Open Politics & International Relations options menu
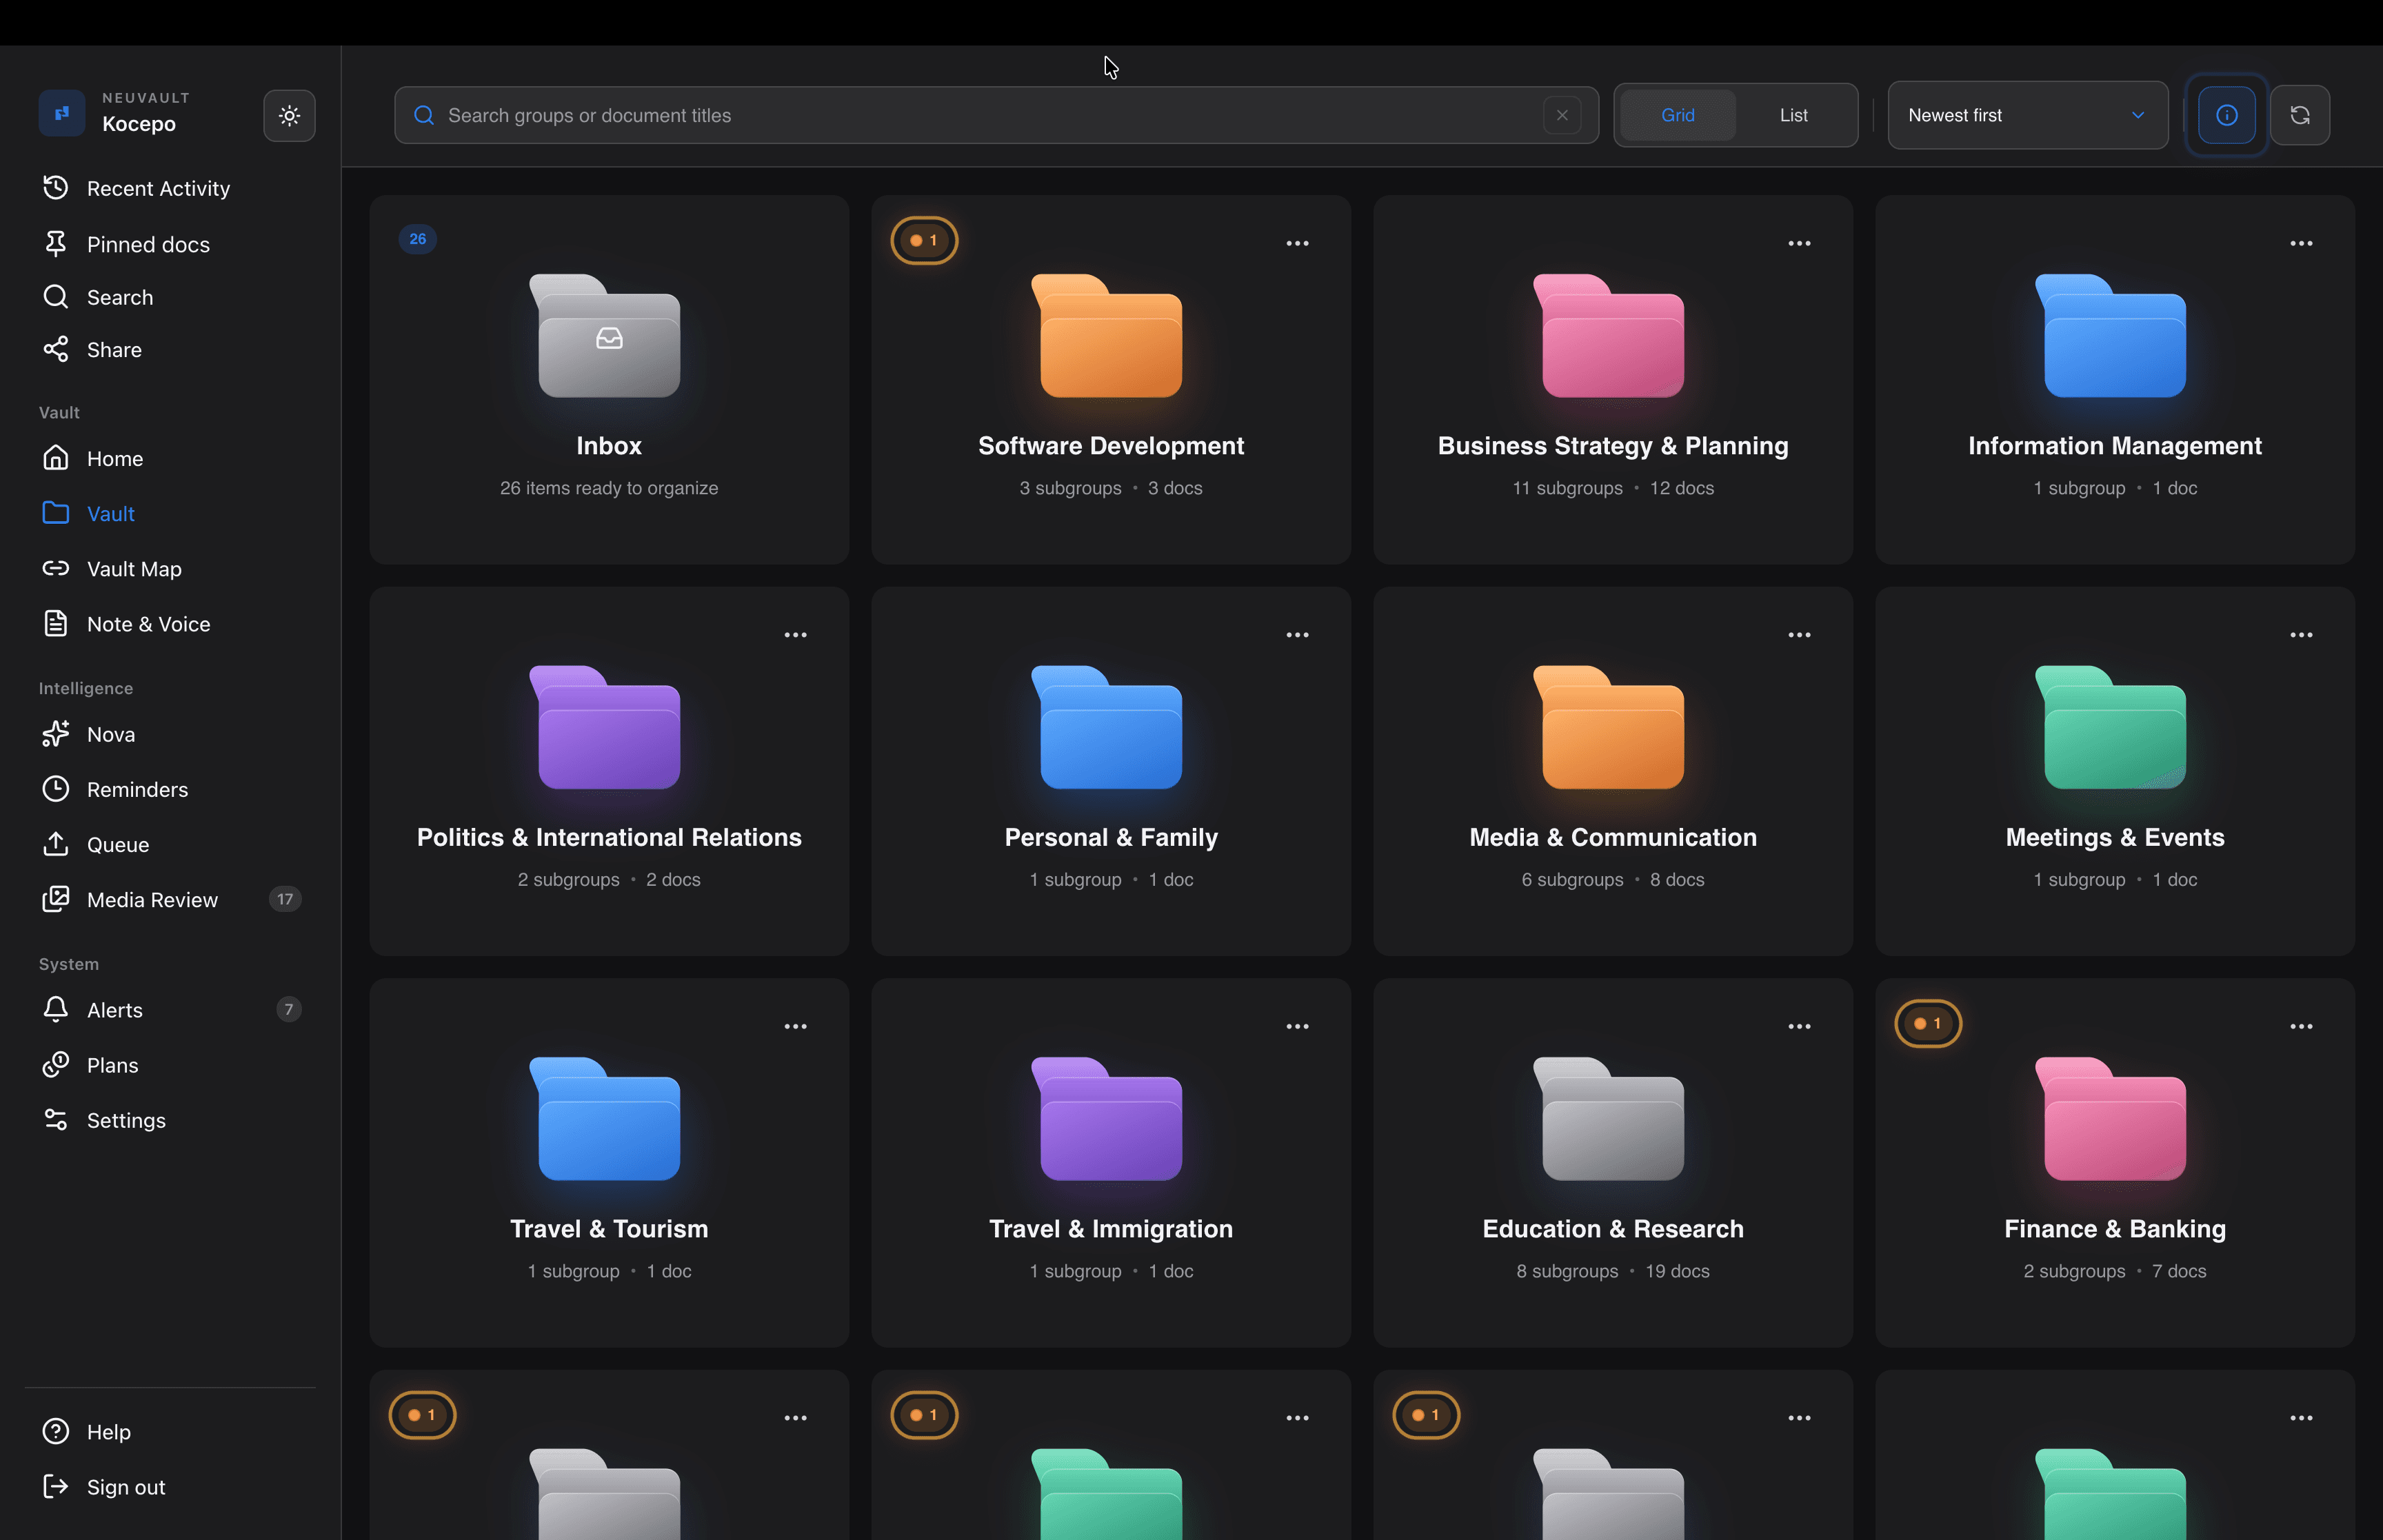The height and width of the screenshot is (1540, 2383). (x=795, y=635)
